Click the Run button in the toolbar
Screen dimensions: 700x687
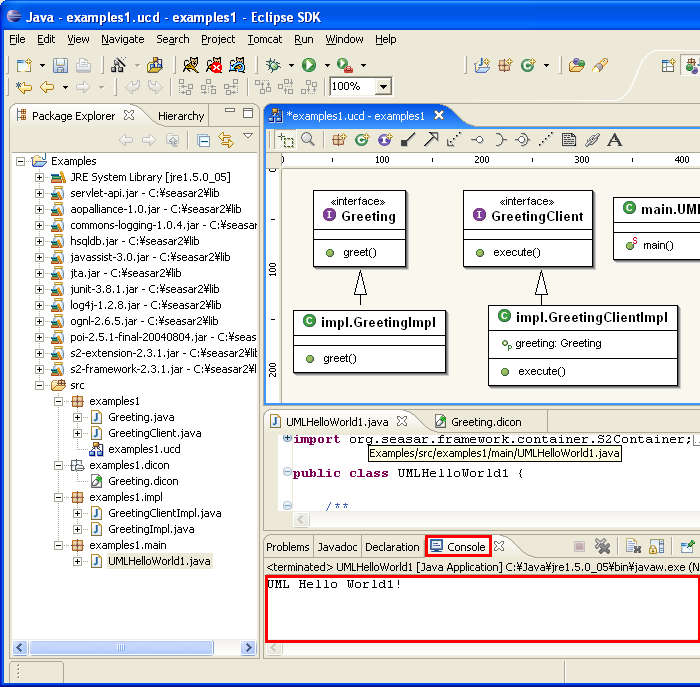309,65
